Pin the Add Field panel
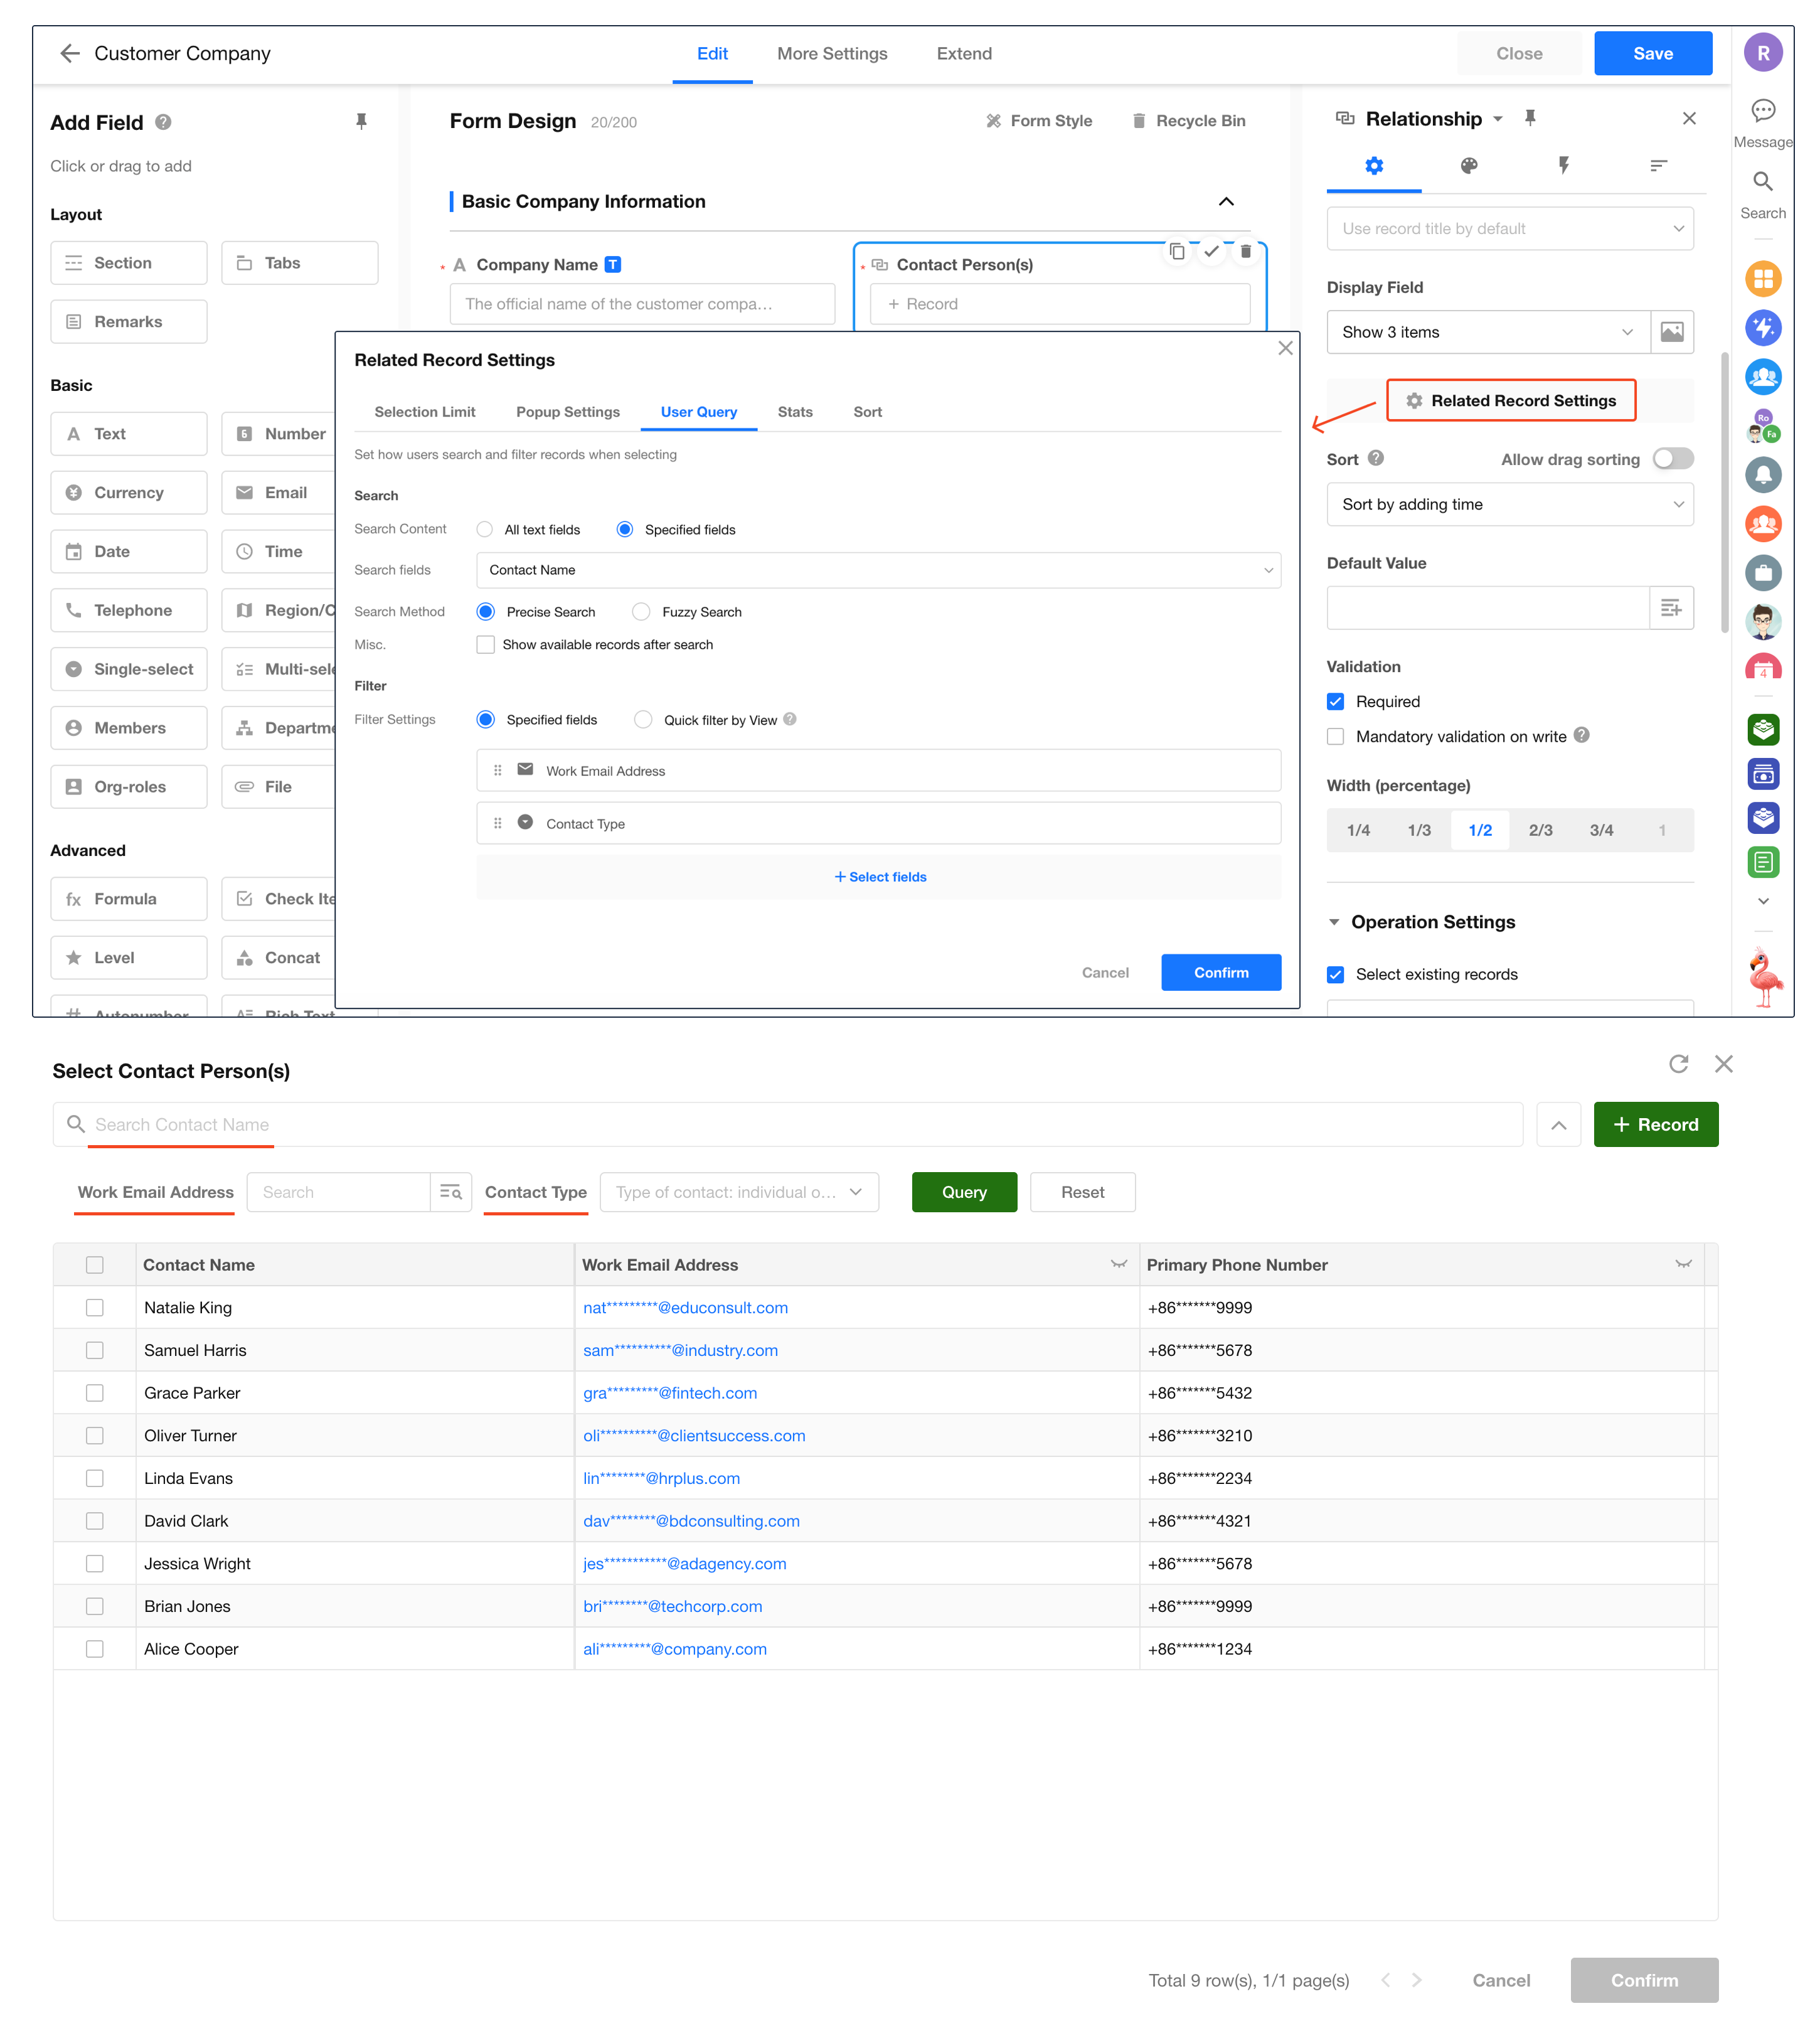 point(361,122)
